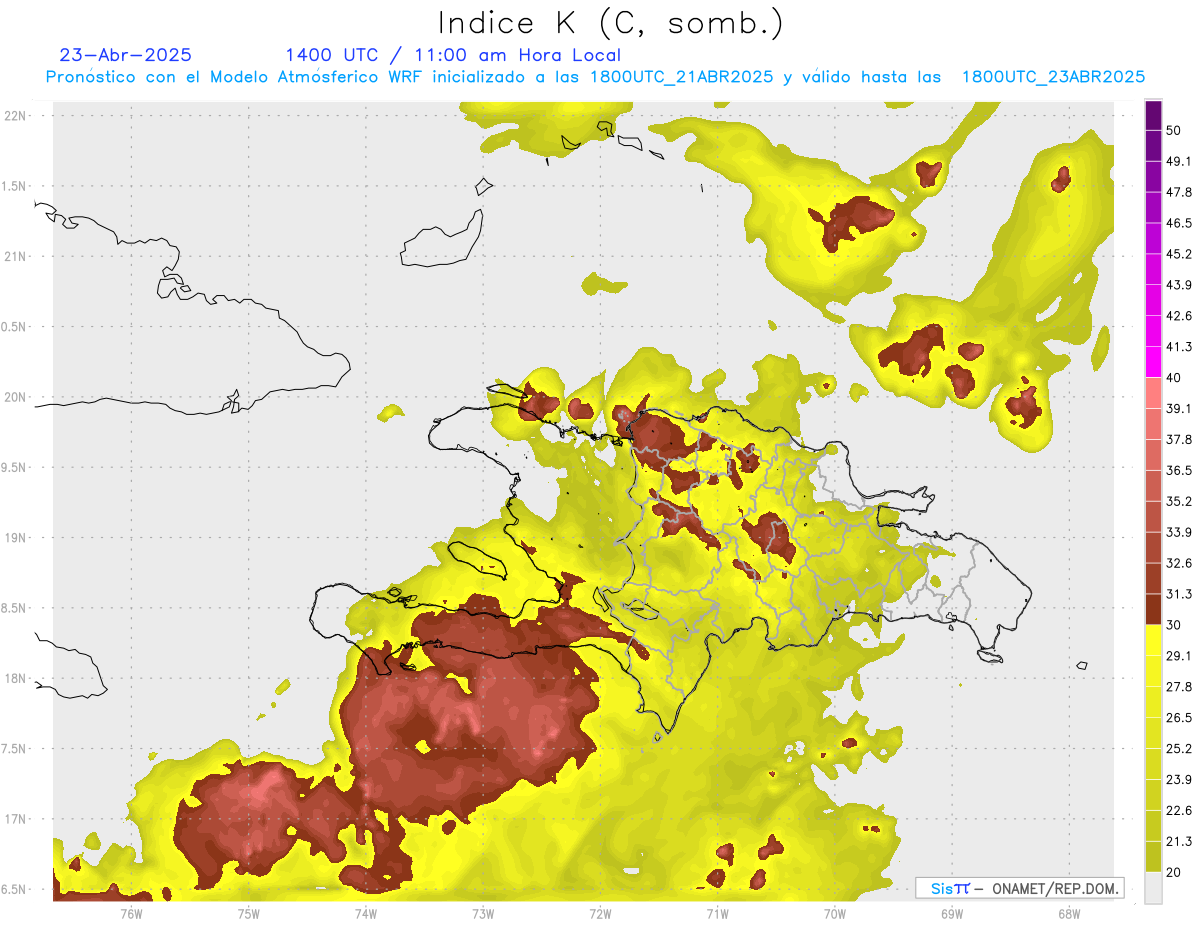Screen dimensions: 1200x927
Task: Click the legend value "21.3"
Action: click(x=1179, y=842)
